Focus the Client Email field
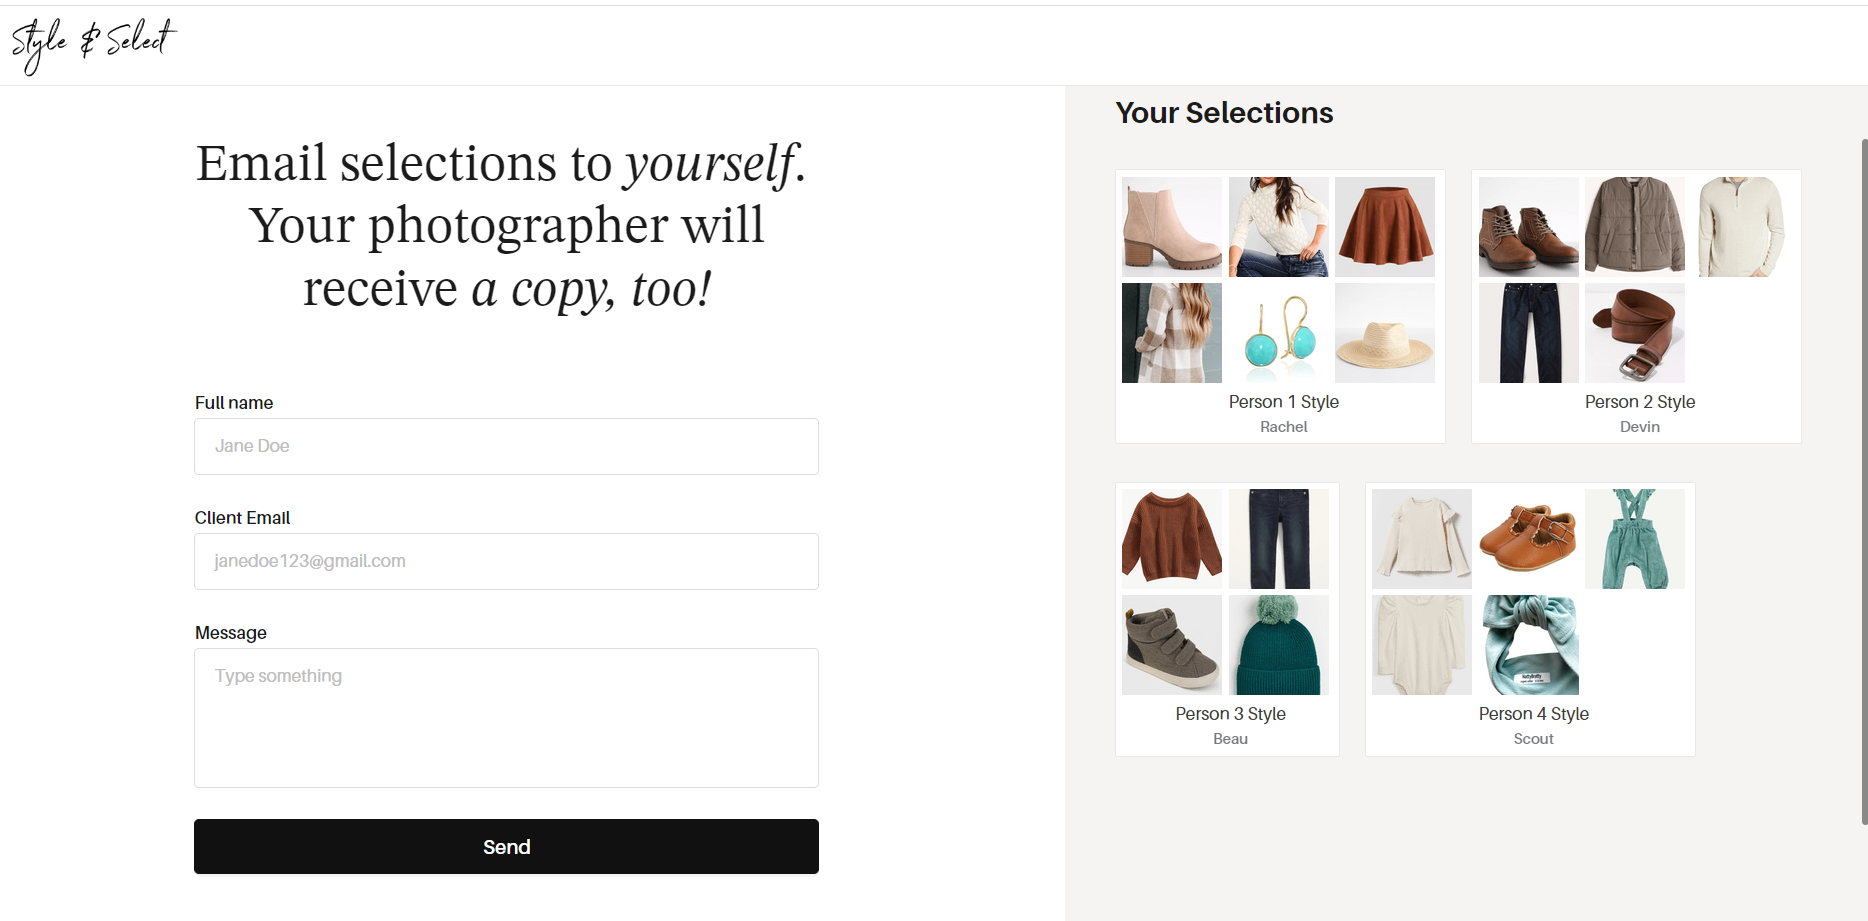The image size is (1868, 921). point(506,561)
